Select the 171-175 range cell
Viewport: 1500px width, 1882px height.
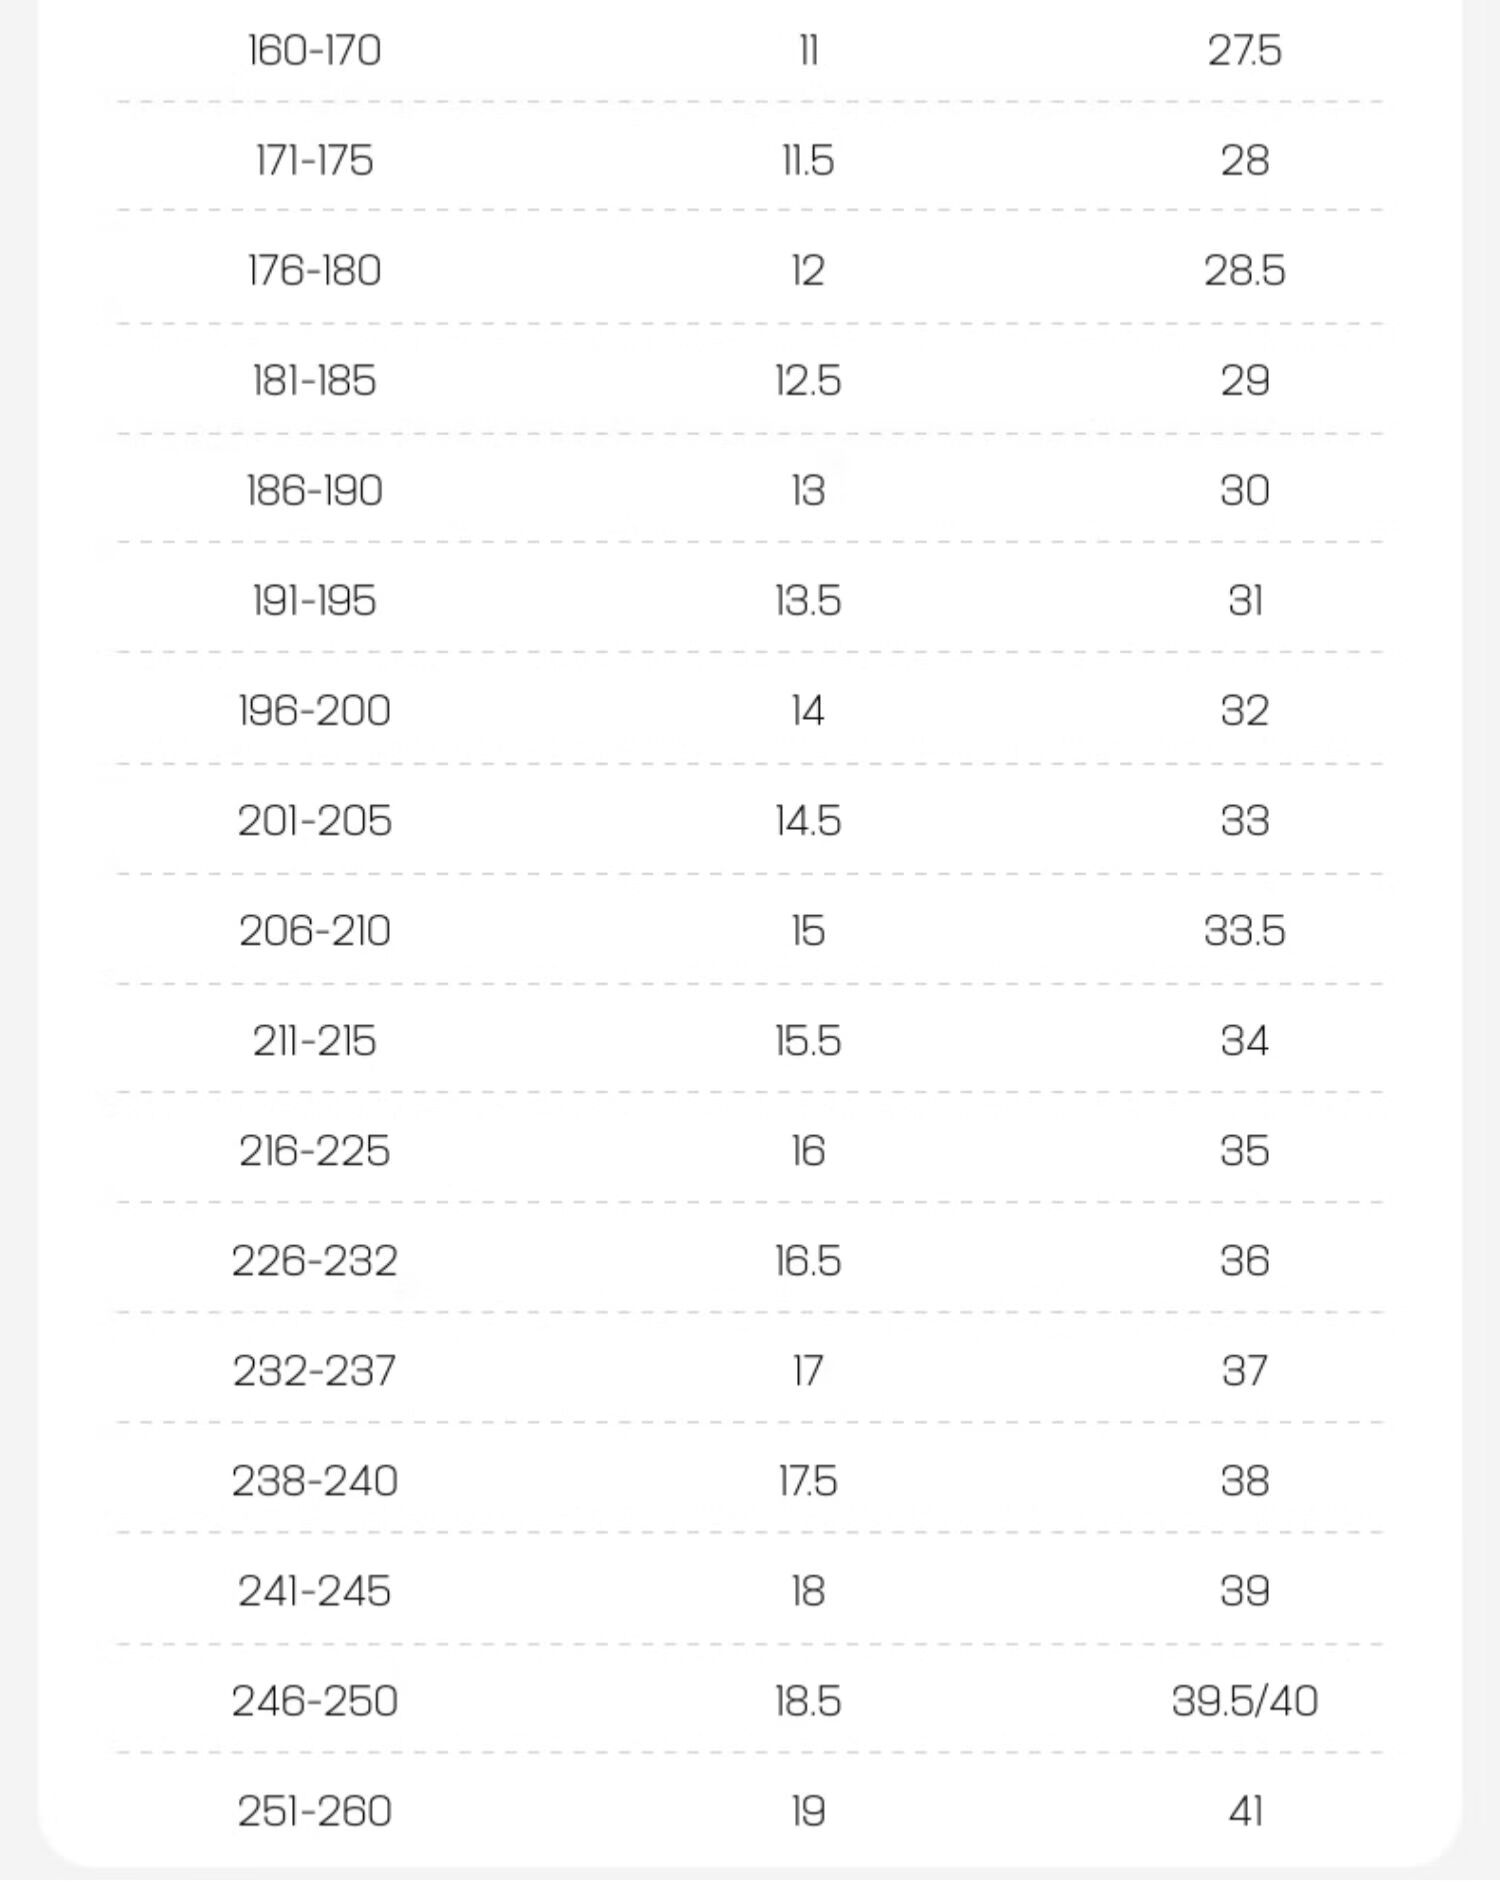[x=314, y=160]
